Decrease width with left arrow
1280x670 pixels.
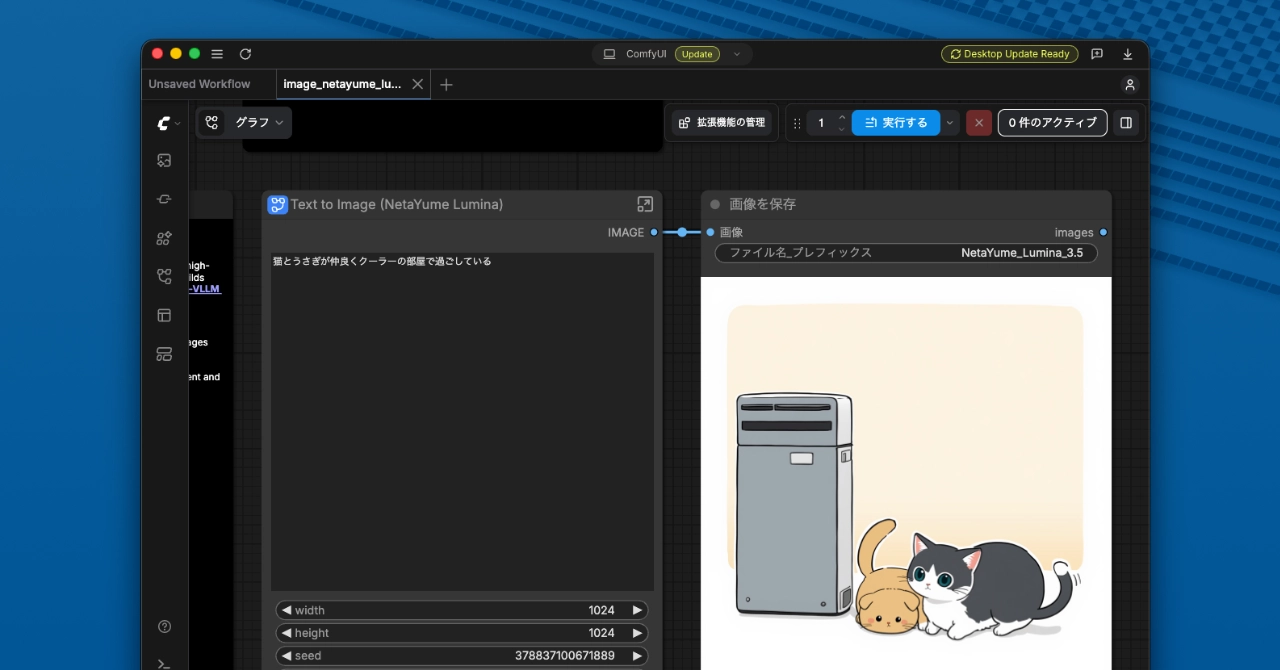[286, 610]
